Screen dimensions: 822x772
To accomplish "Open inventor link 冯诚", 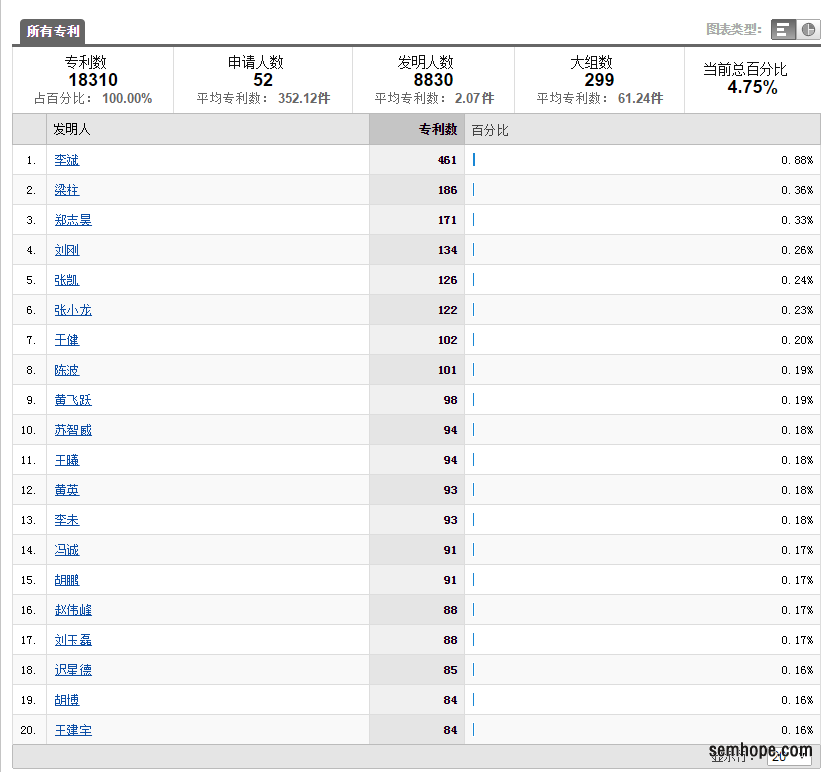I will pos(67,550).
